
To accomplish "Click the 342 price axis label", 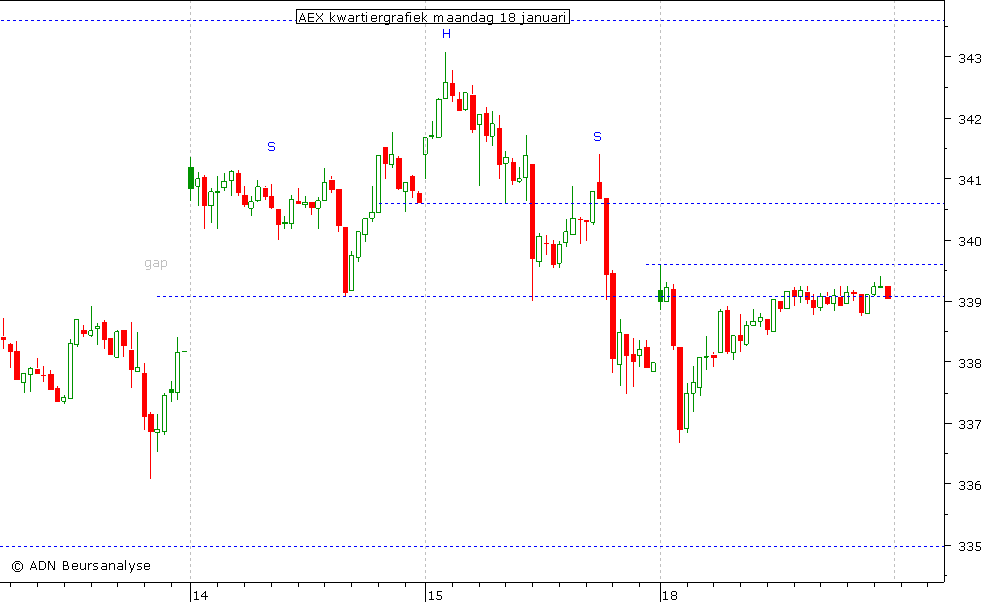I will (969, 119).
